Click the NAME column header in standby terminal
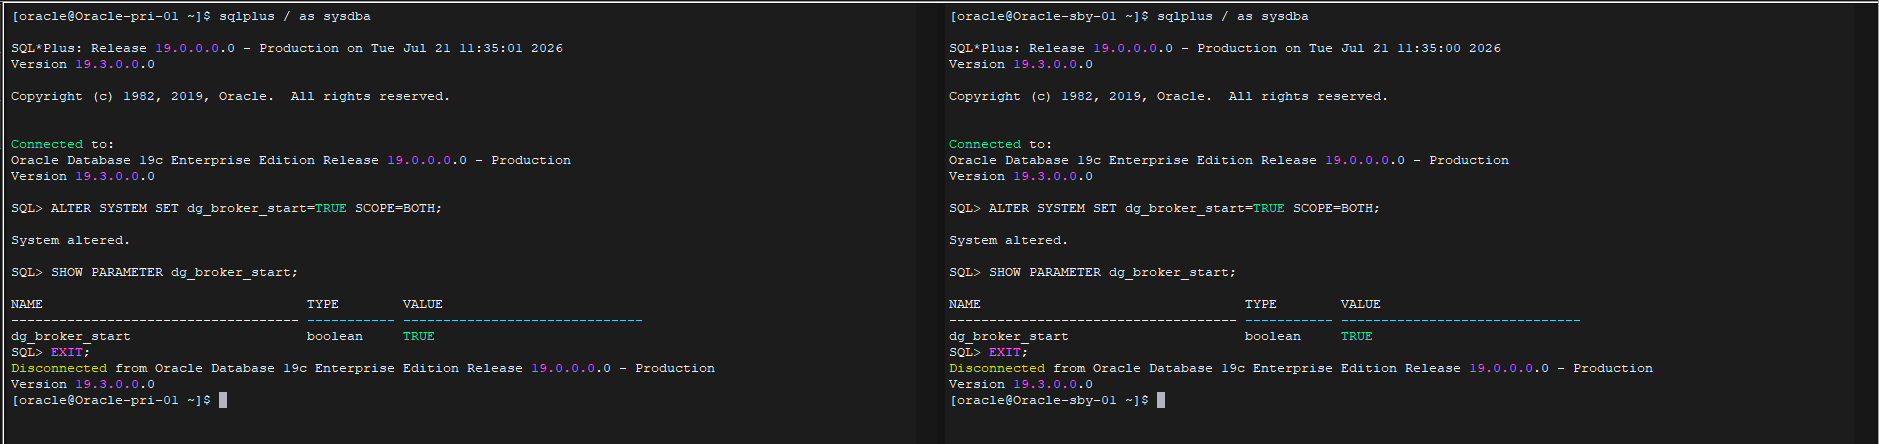The width and height of the screenshot is (1879, 444). (x=965, y=304)
